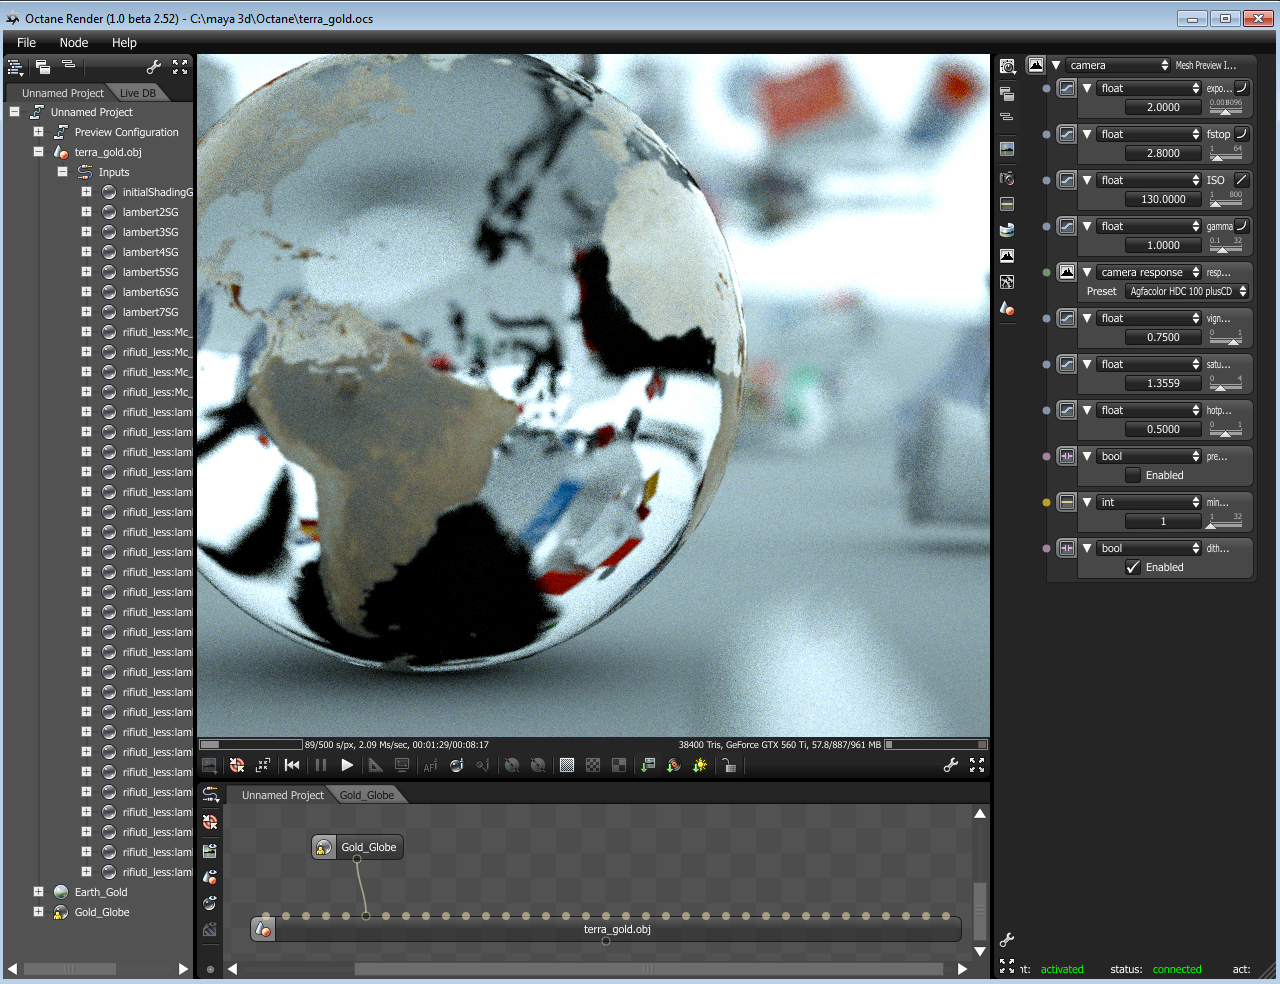
Task: Select the terra_gold.obj node in graph editor
Action: 606,929
